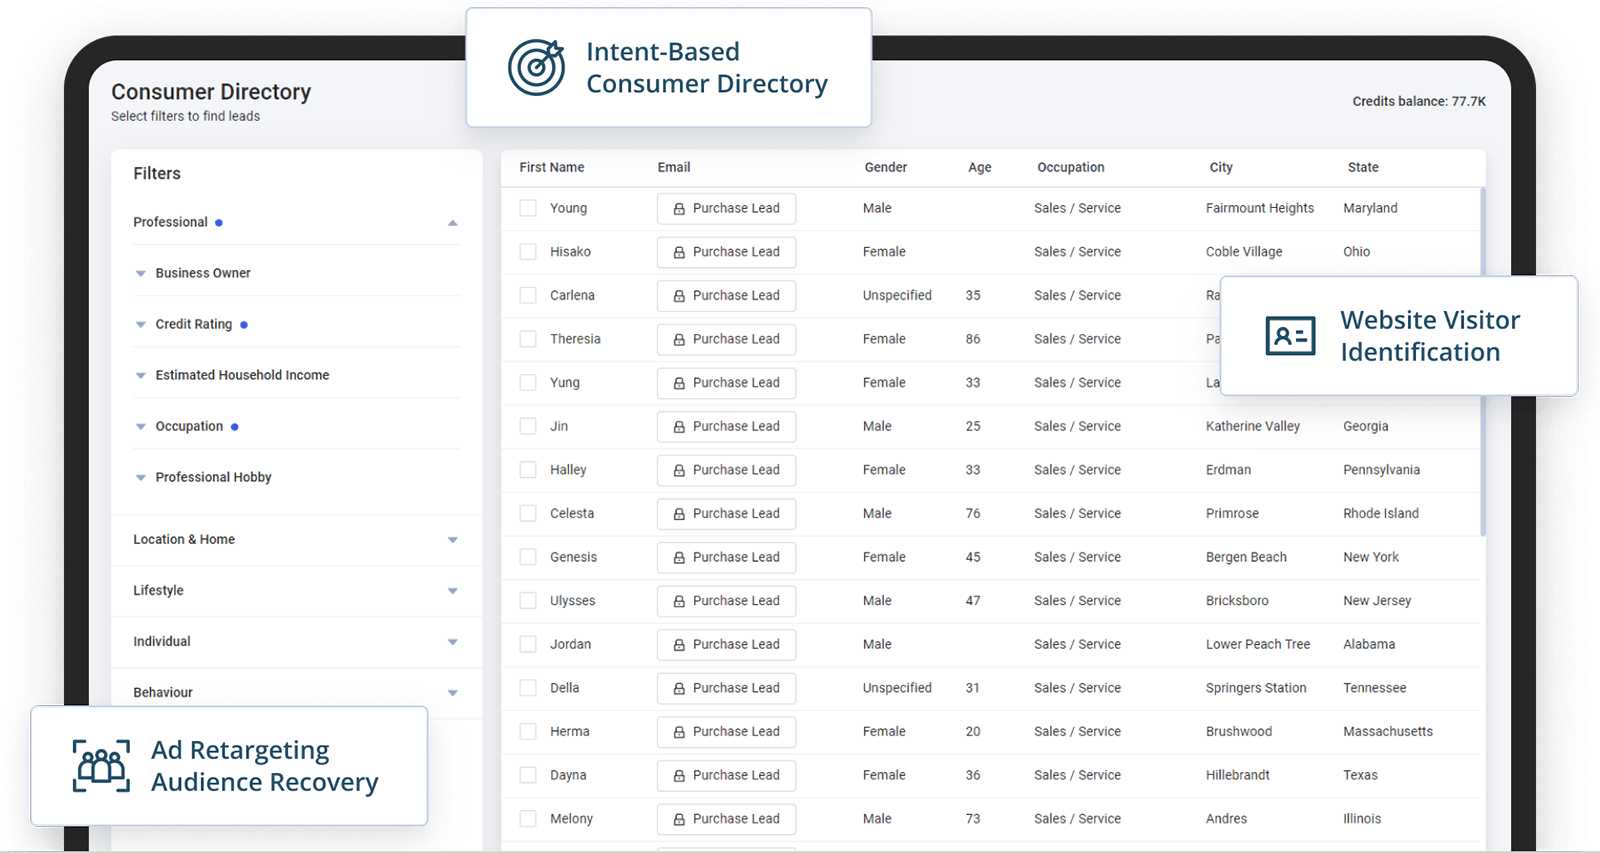Click Purchase Lead for Halley

[x=726, y=470]
